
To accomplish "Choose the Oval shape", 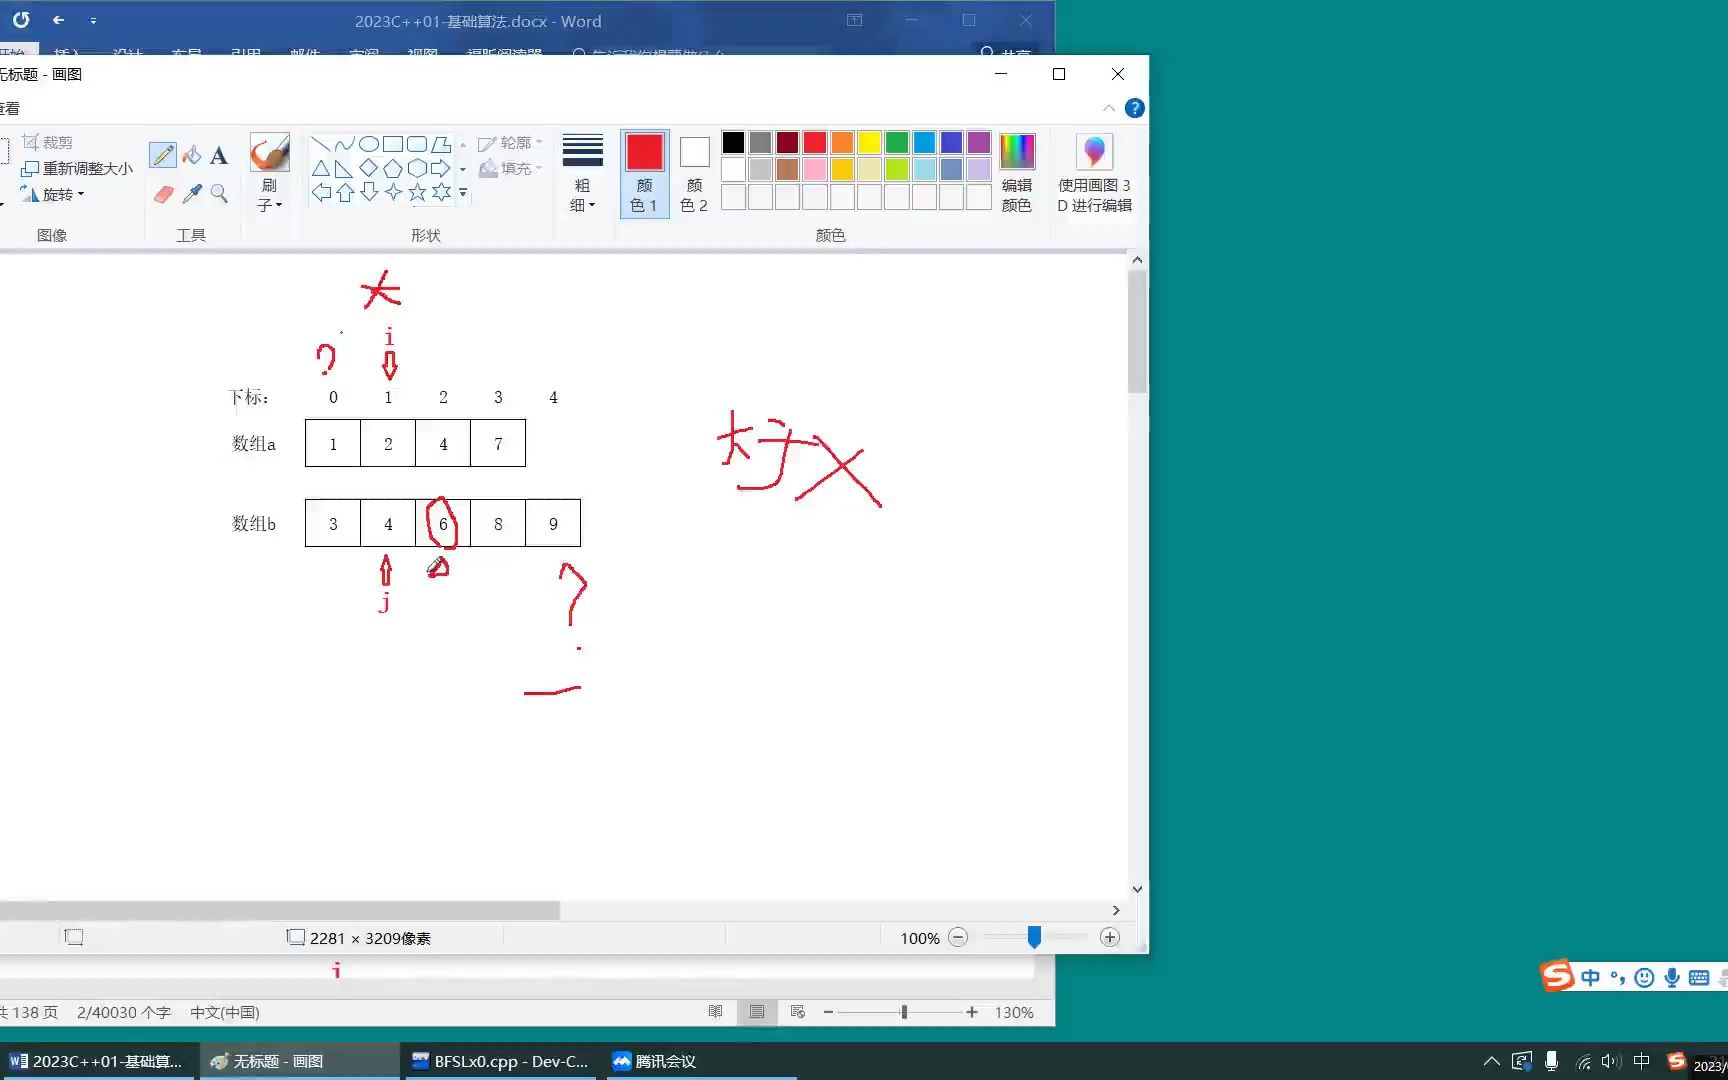I will [369, 144].
